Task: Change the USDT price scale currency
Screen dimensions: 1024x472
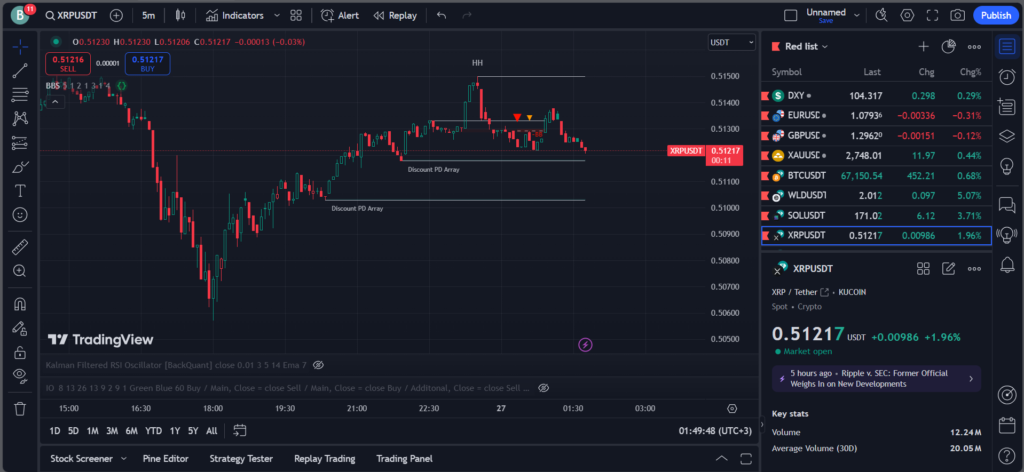Action: [731, 42]
